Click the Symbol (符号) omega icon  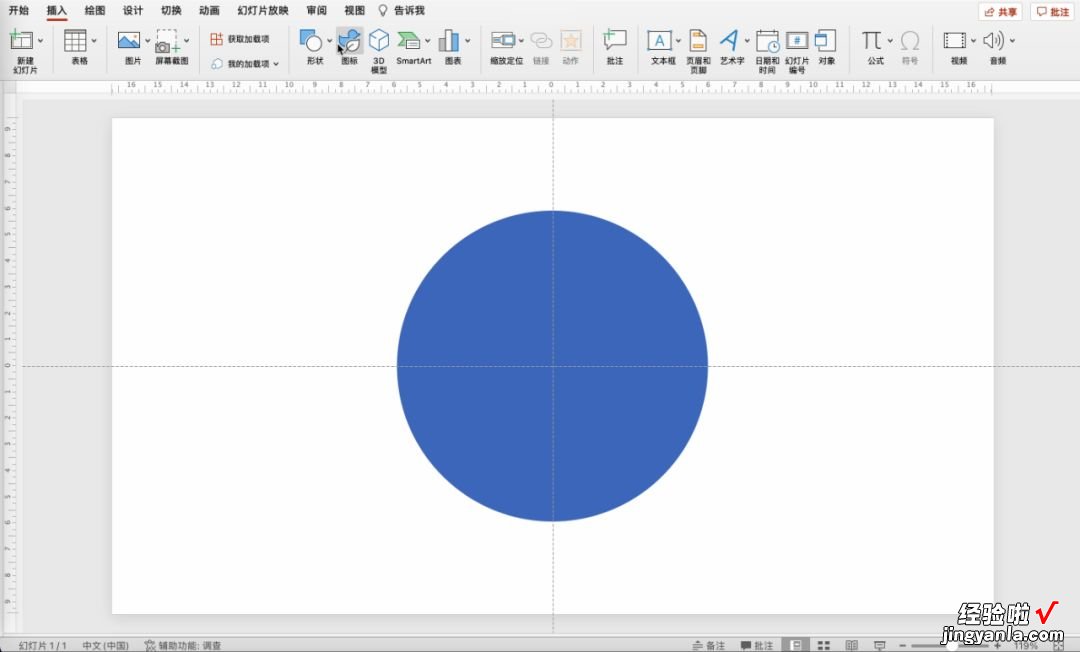click(x=910, y=41)
